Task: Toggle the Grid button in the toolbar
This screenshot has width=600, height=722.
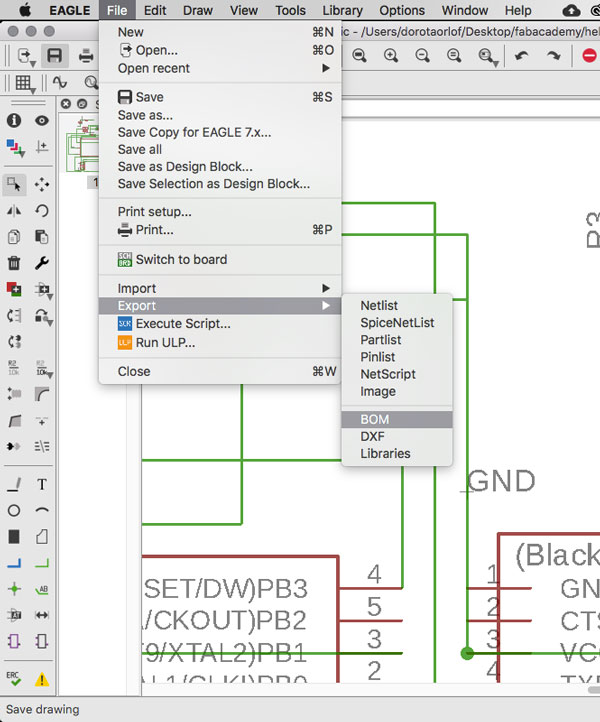Action: (25, 84)
